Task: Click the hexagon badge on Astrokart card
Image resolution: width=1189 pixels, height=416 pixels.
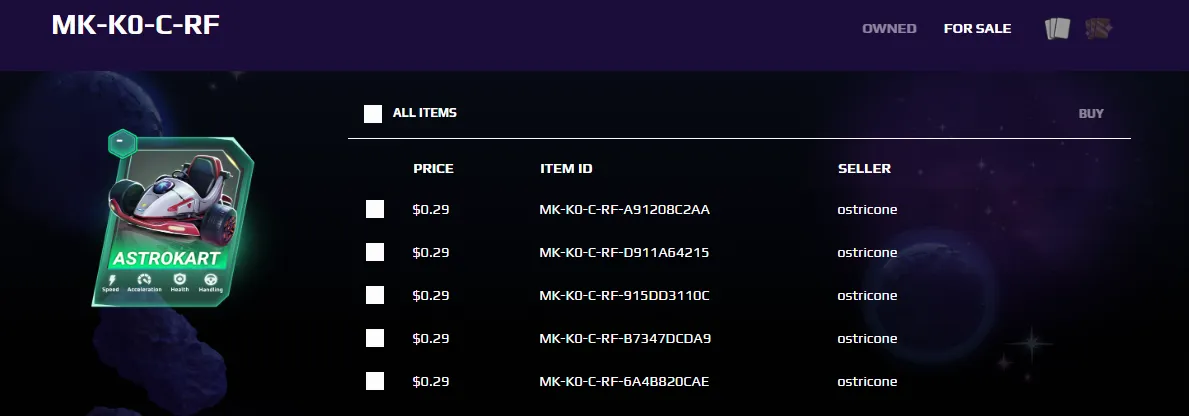Action: 122,143
